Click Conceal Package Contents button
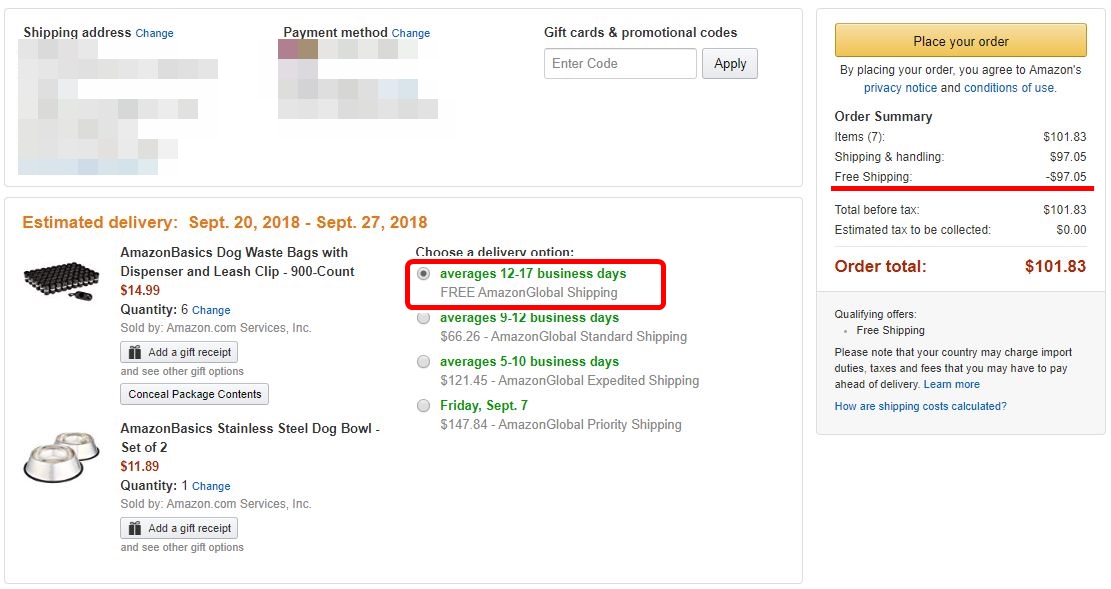Viewport: 1111px width, 589px height. click(x=195, y=394)
